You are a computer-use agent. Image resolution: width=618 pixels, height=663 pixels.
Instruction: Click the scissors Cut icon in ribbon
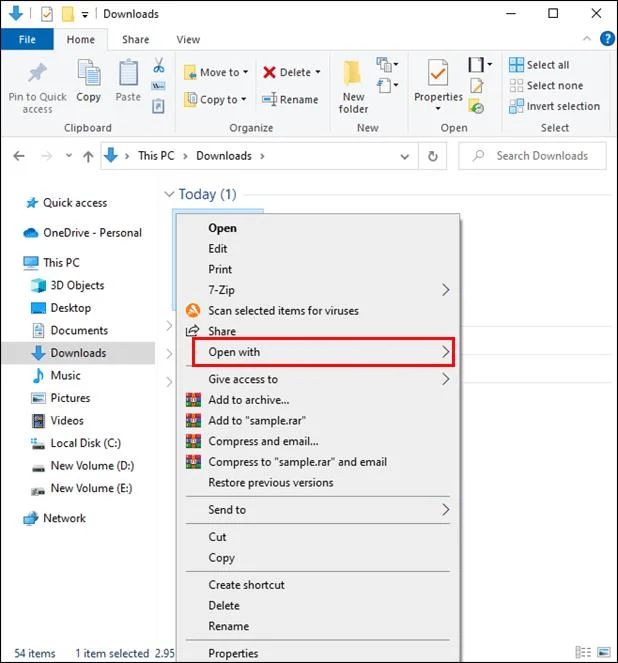click(x=158, y=66)
